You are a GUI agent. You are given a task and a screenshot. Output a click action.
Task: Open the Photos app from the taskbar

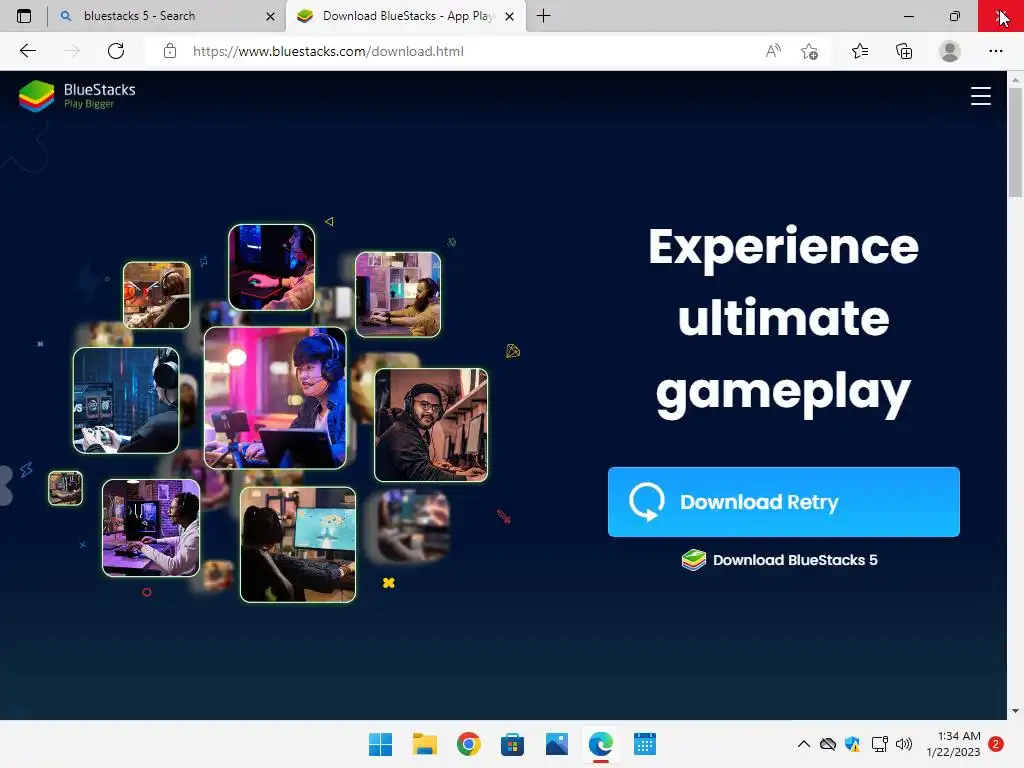556,744
